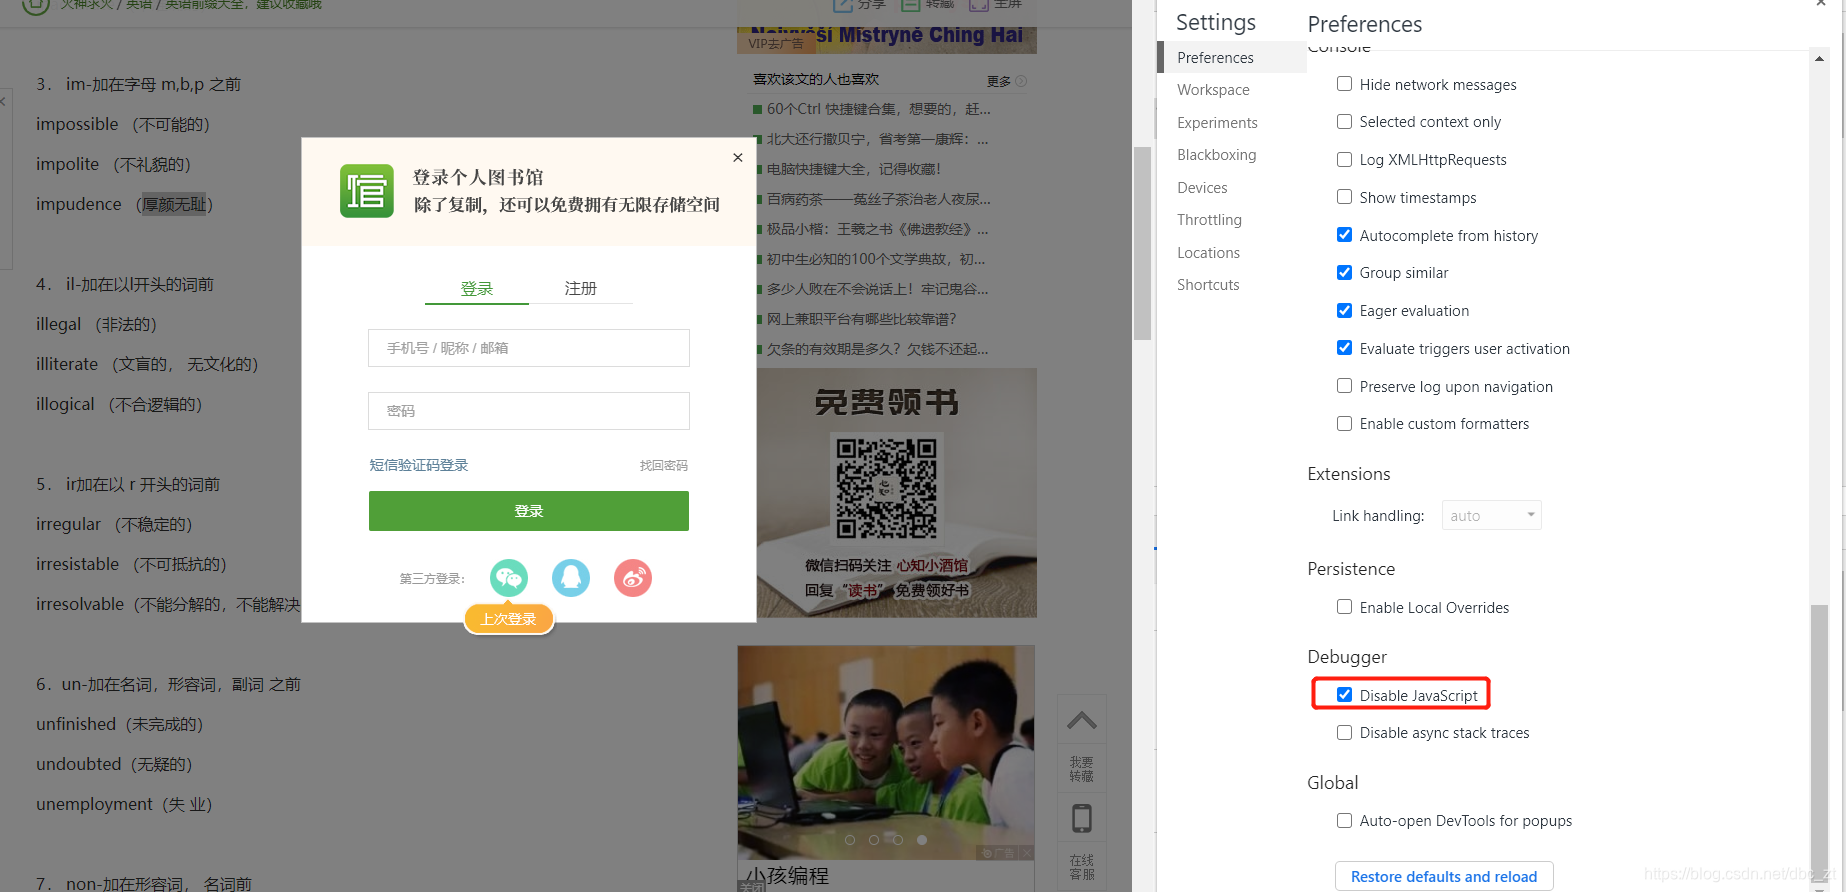This screenshot has height=892, width=1846.
Task: Click the 找回密码 link
Action: (x=664, y=465)
